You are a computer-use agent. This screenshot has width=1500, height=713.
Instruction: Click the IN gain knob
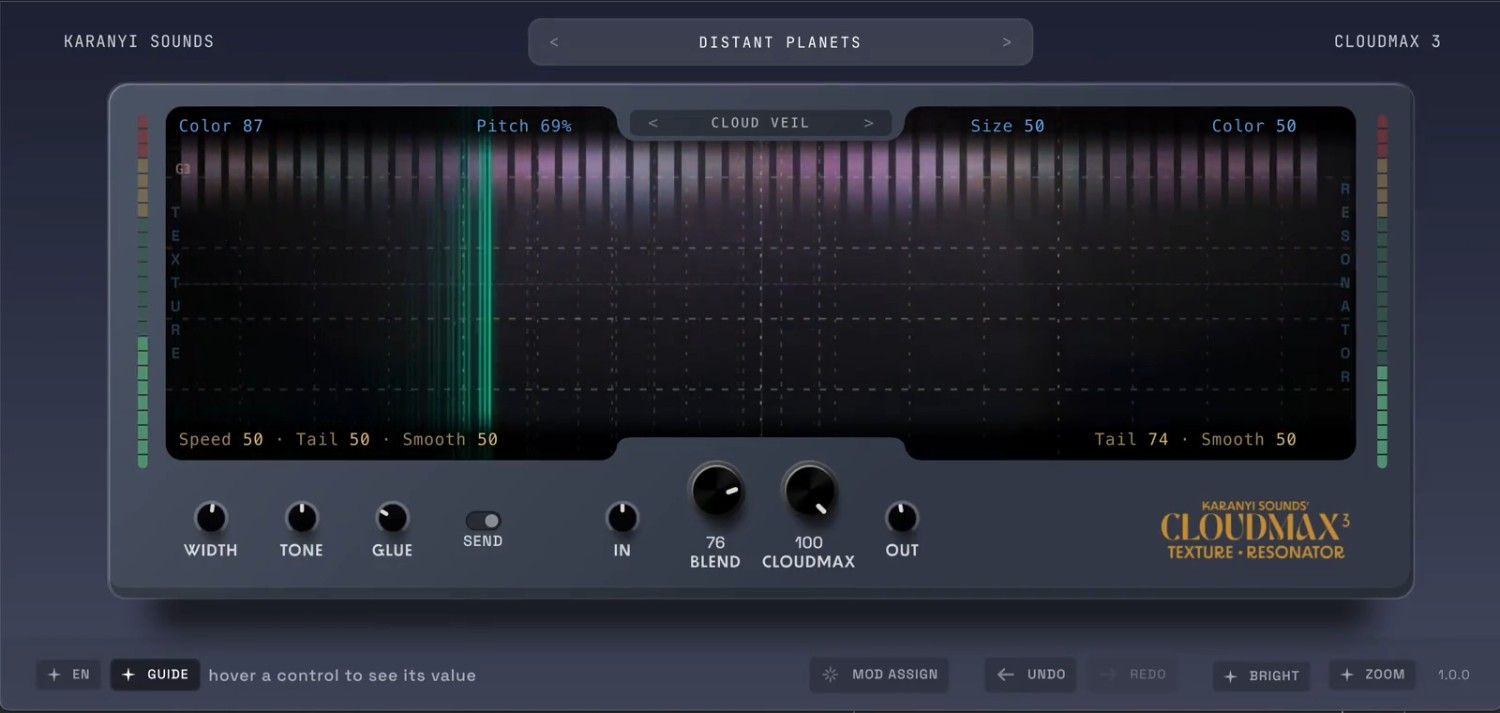[x=622, y=518]
